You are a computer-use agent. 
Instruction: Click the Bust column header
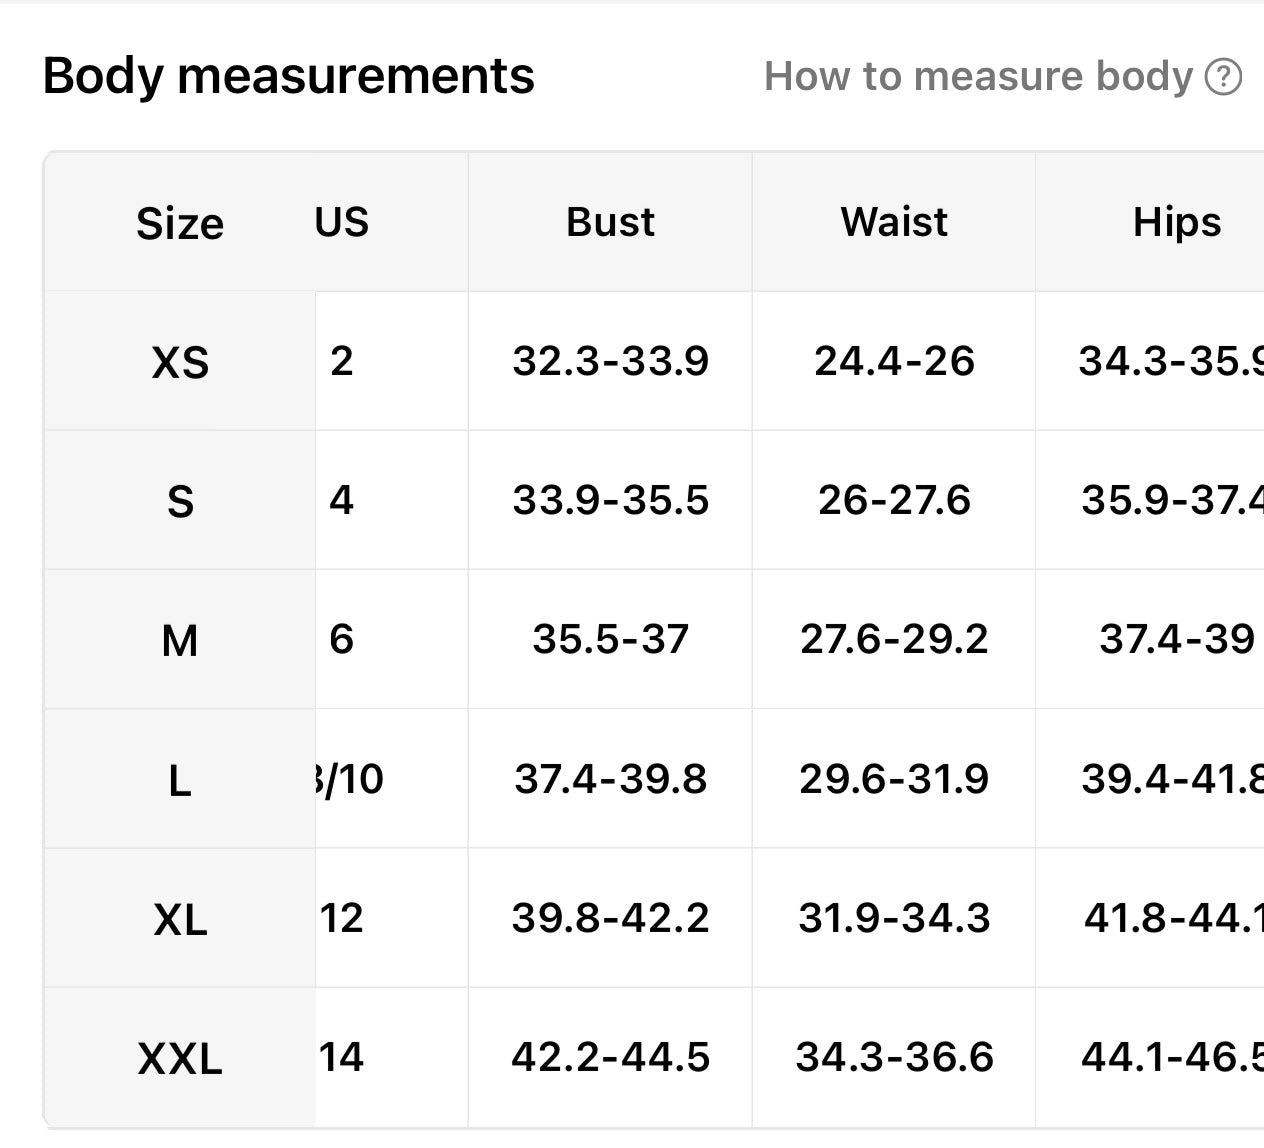tap(610, 222)
